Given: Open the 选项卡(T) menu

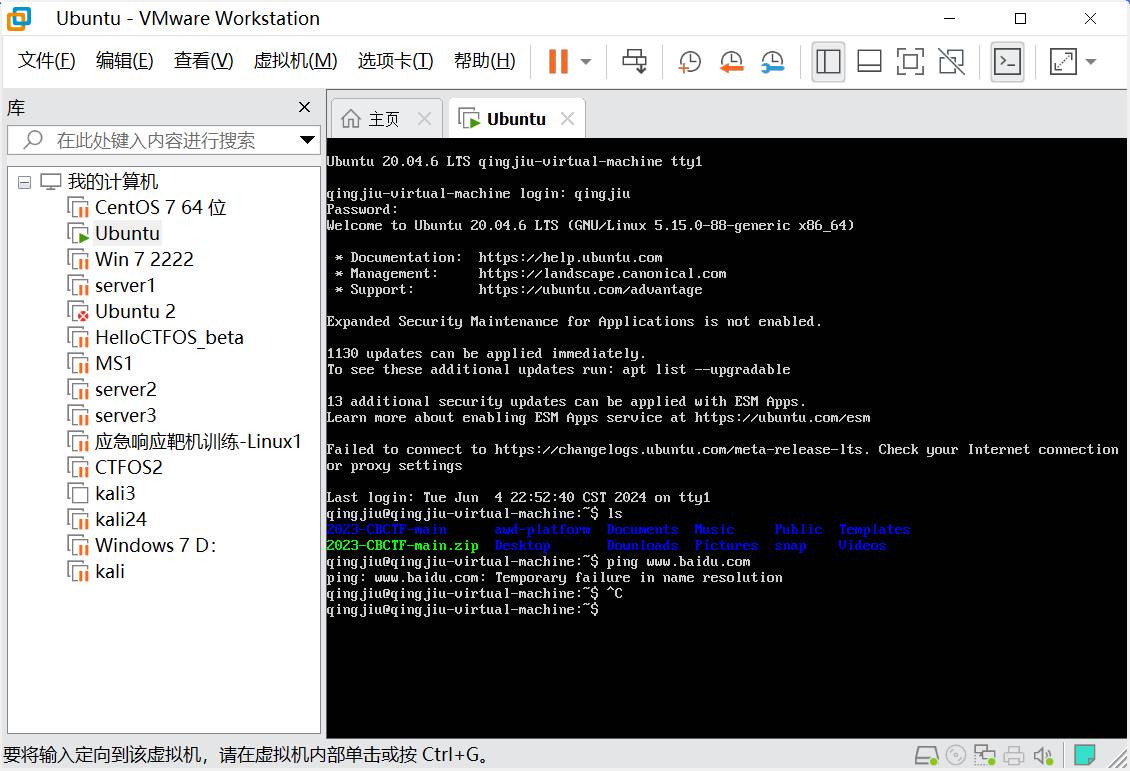Looking at the screenshot, I should point(395,61).
